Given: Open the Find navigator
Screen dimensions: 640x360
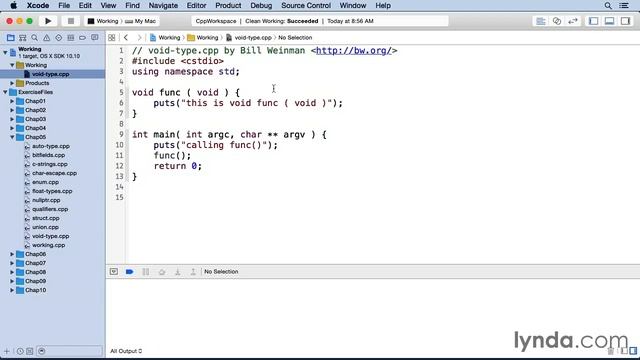Looking at the screenshot, I should coord(35,38).
